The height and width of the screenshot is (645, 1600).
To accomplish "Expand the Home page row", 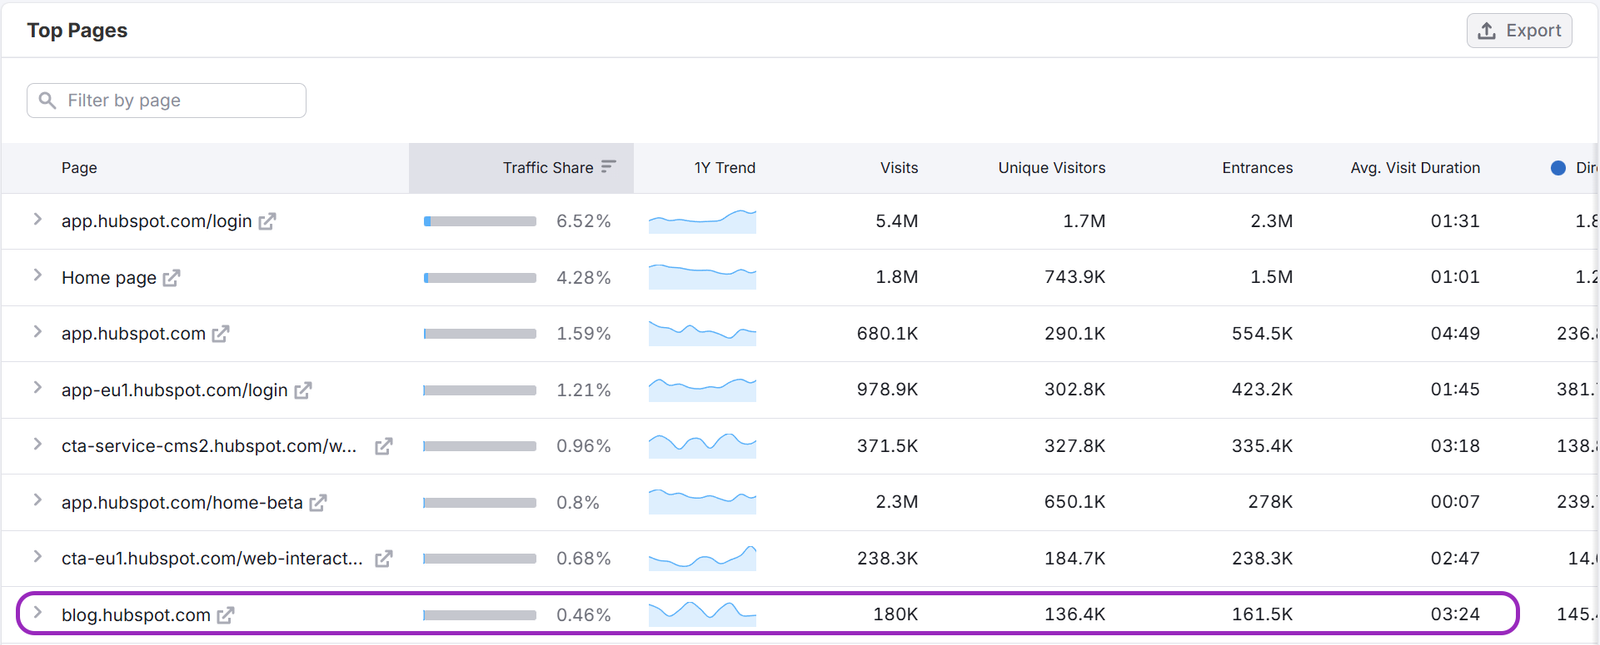I will [x=37, y=276].
